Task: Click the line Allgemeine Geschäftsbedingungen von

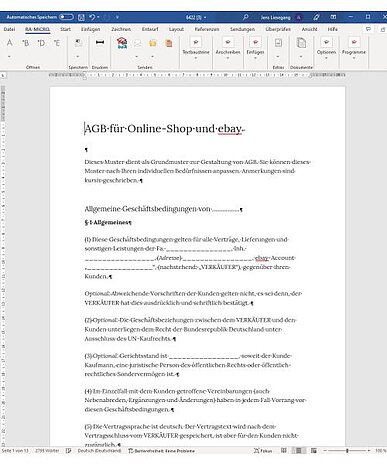Action: point(148,209)
